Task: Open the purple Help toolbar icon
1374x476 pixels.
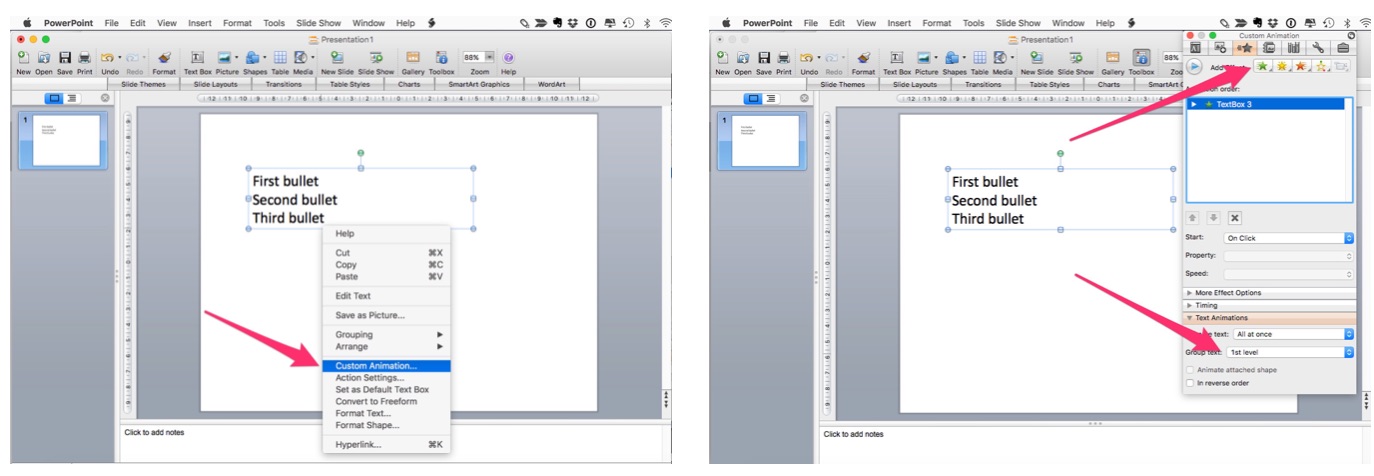Action: click(x=508, y=58)
